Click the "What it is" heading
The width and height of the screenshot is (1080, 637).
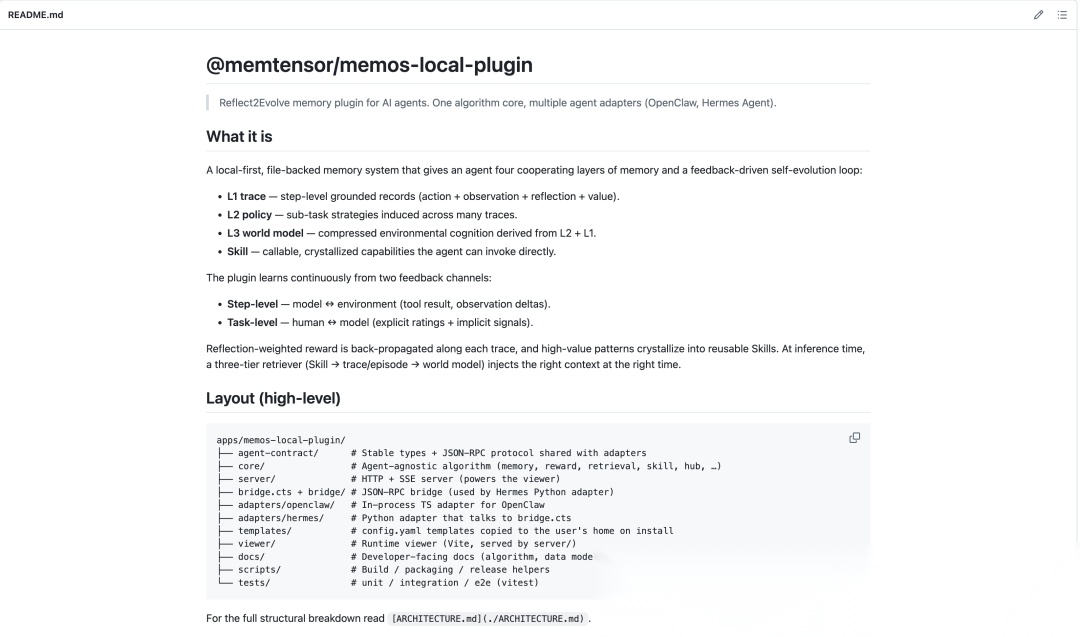[x=239, y=136]
